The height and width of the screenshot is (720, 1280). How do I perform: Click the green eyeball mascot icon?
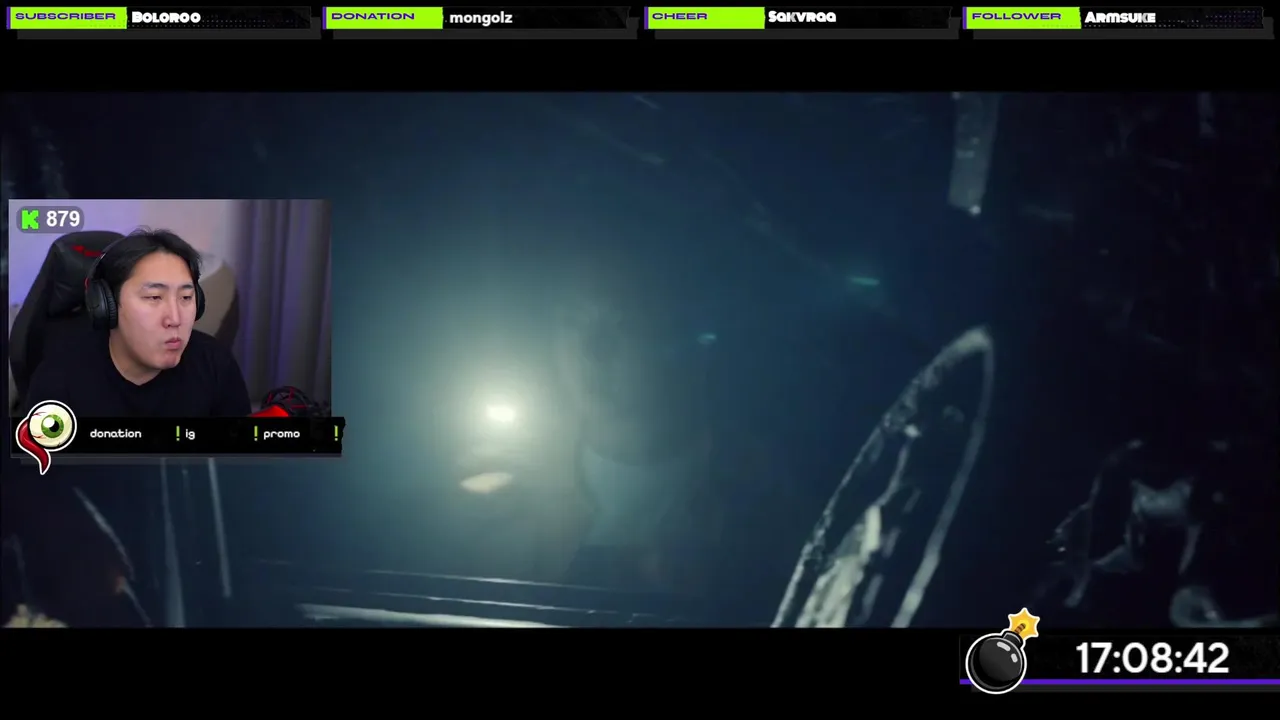pos(46,435)
